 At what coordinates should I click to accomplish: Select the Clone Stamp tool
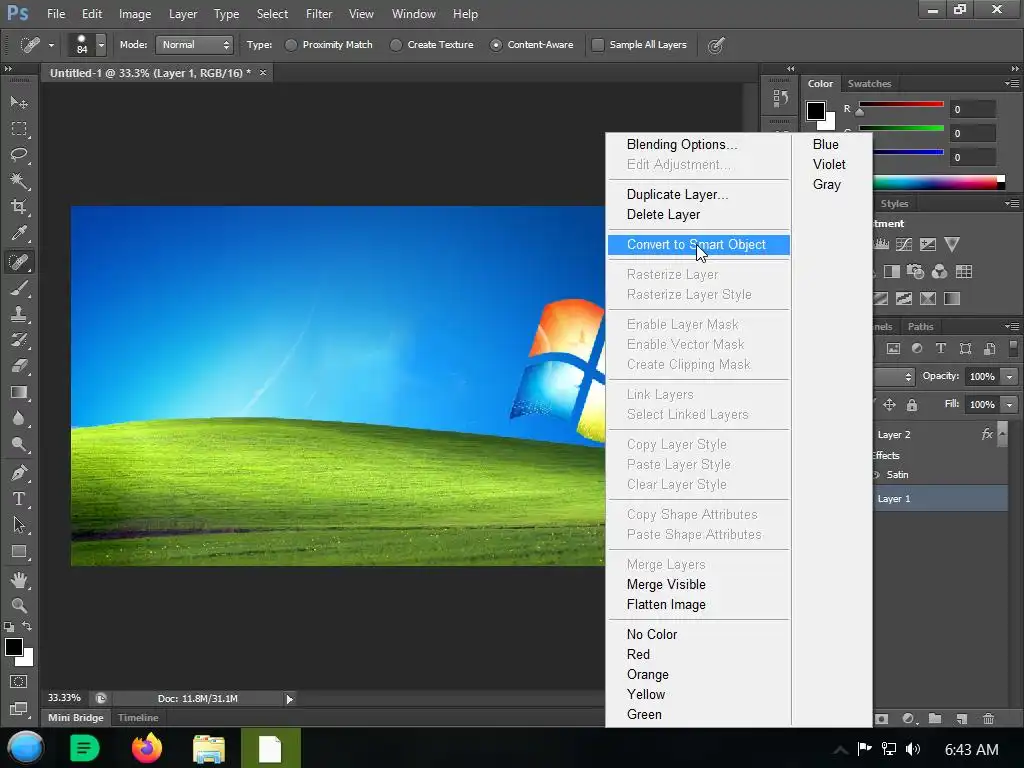point(19,314)
